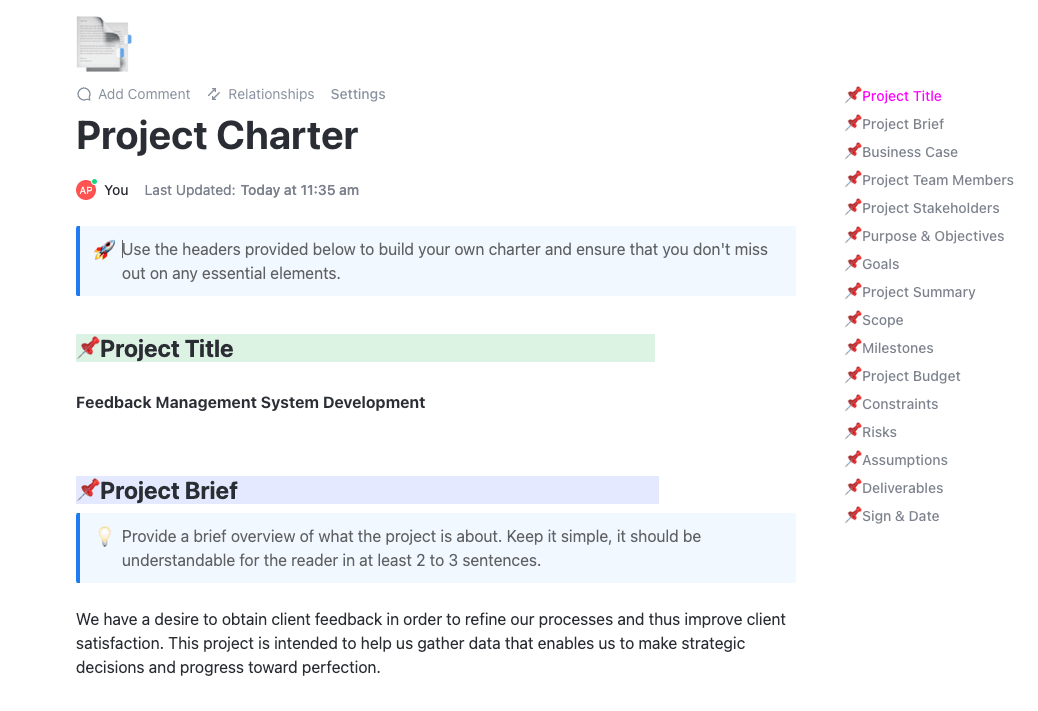Click the Add Comment speech bubble icon
The image size is (1038, 711).
pyautogui.click(x=84, y=94)
